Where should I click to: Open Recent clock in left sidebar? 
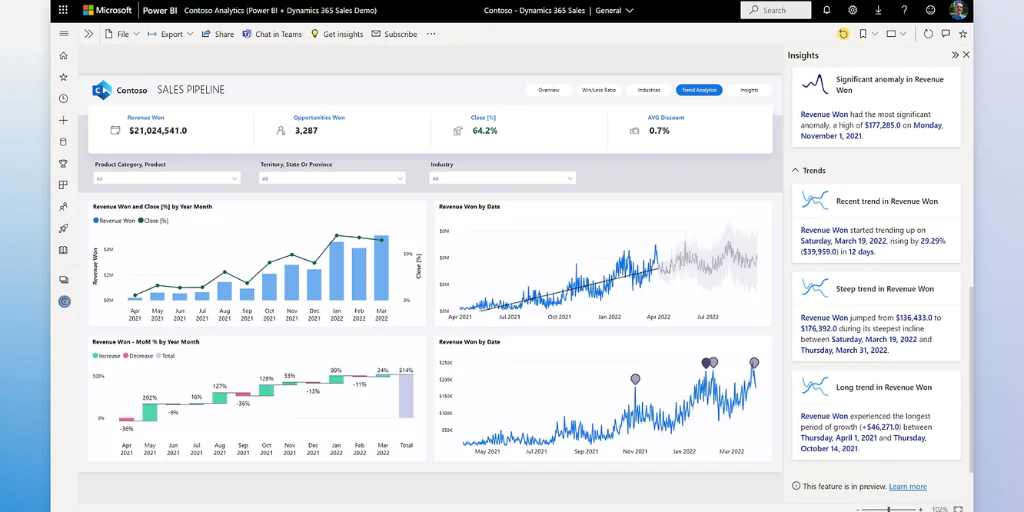click(63, 99)
